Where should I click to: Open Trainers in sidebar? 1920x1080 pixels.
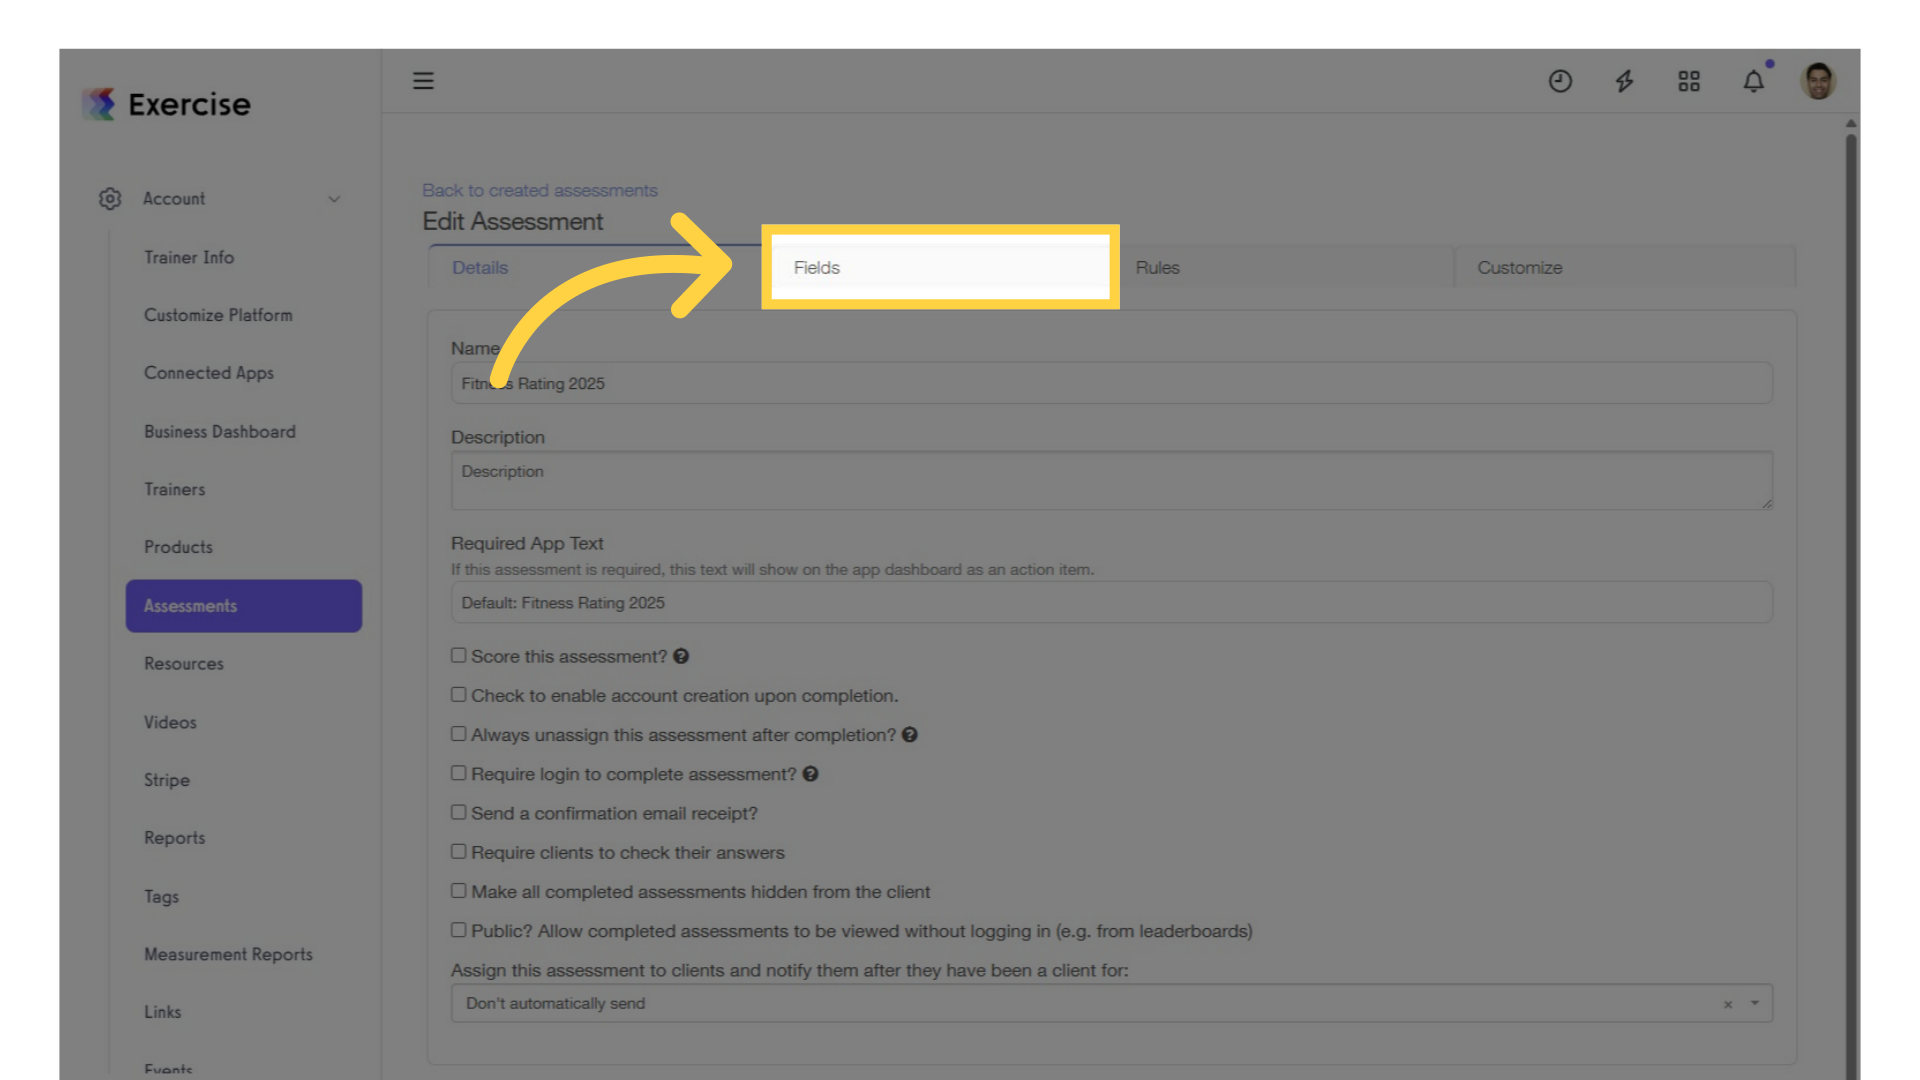coord(175,490)
